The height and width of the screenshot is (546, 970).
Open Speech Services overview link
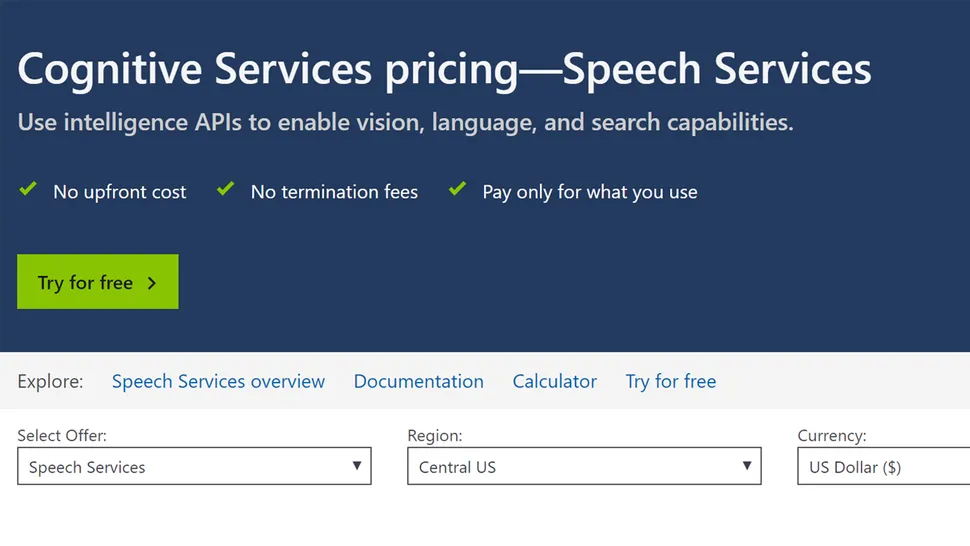click(218, 381)
